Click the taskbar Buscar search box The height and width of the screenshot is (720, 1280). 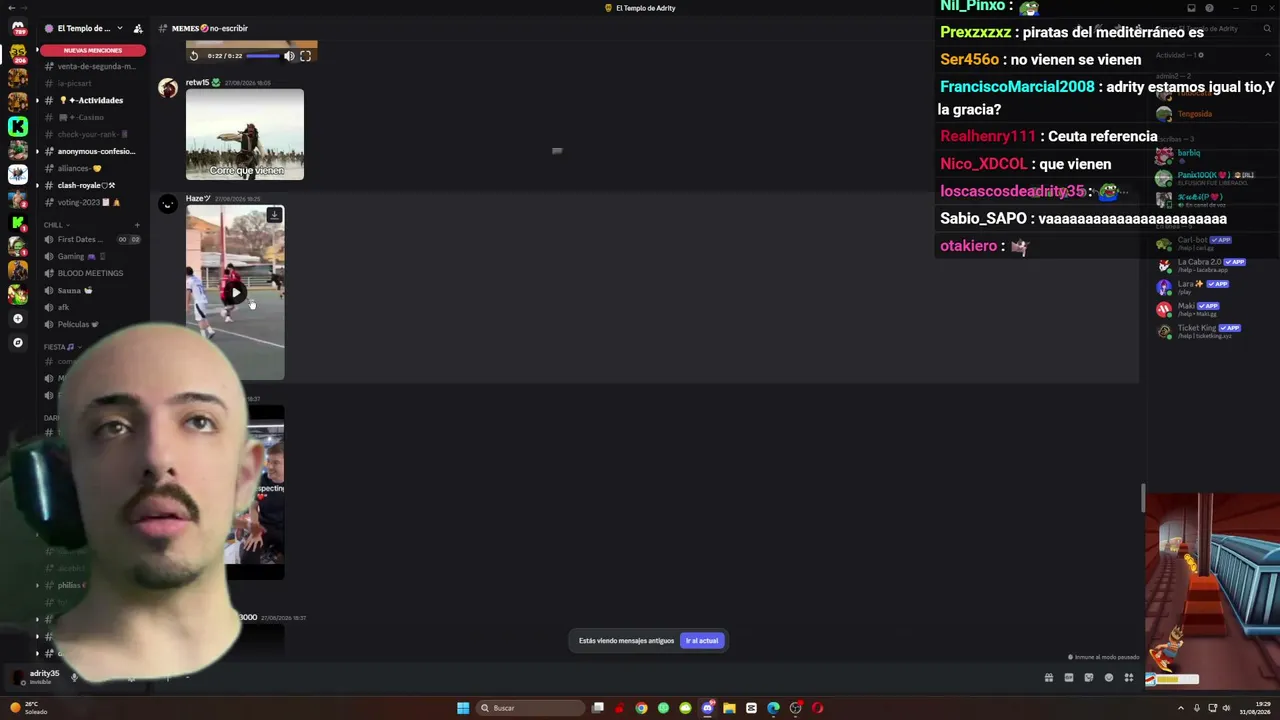[x=531, y=708]
